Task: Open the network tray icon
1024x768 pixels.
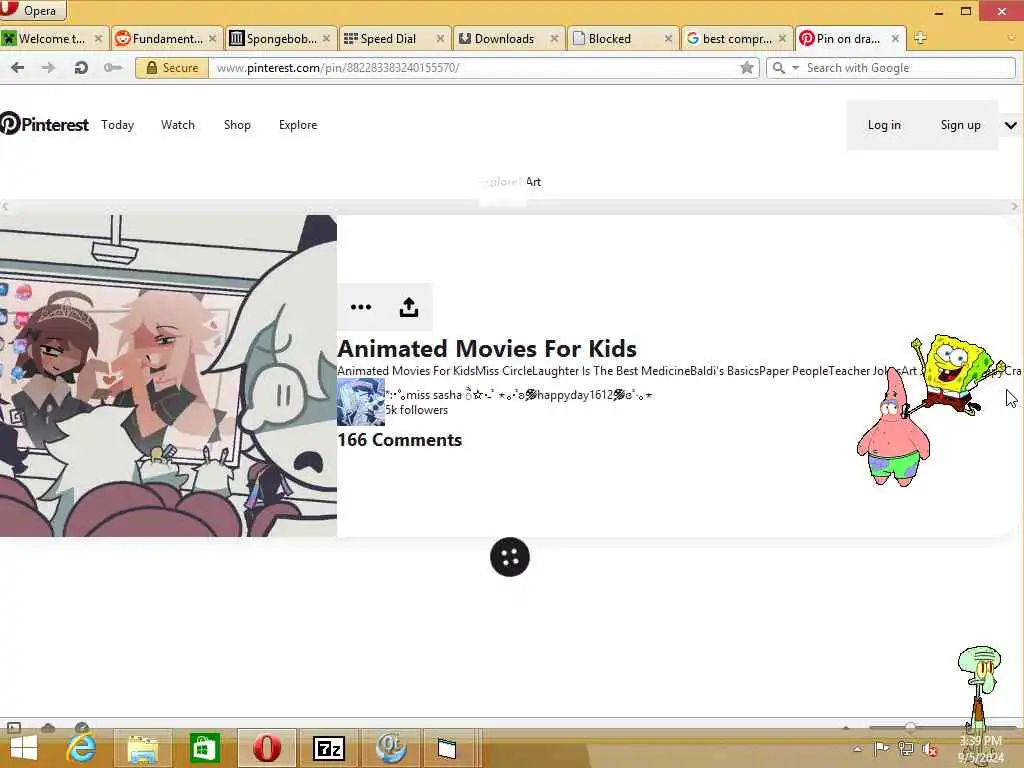Action: coord(906,748)
